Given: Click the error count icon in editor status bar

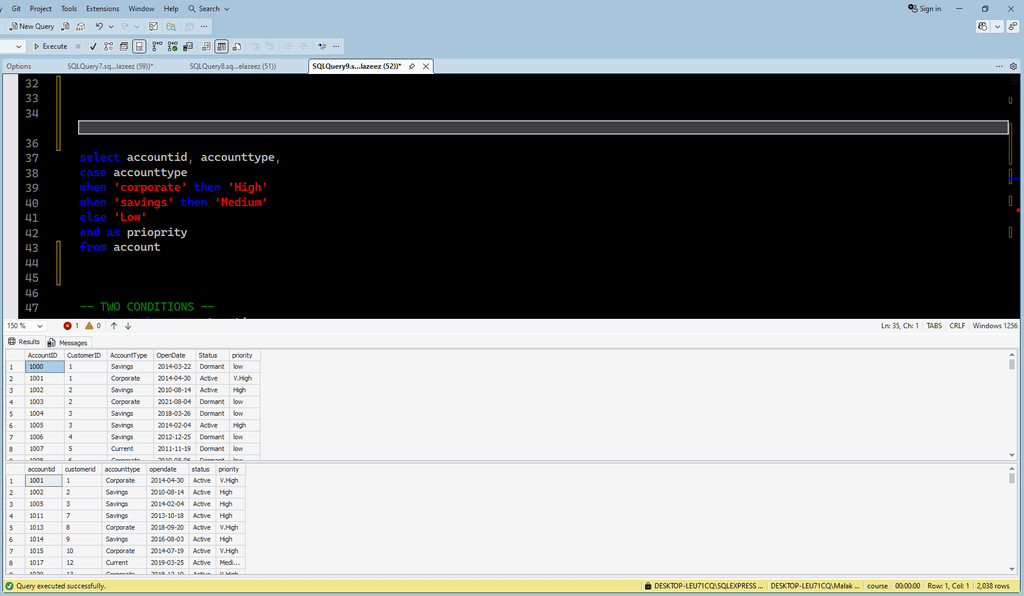Looking at the screenshot, I should click(69, 326).
